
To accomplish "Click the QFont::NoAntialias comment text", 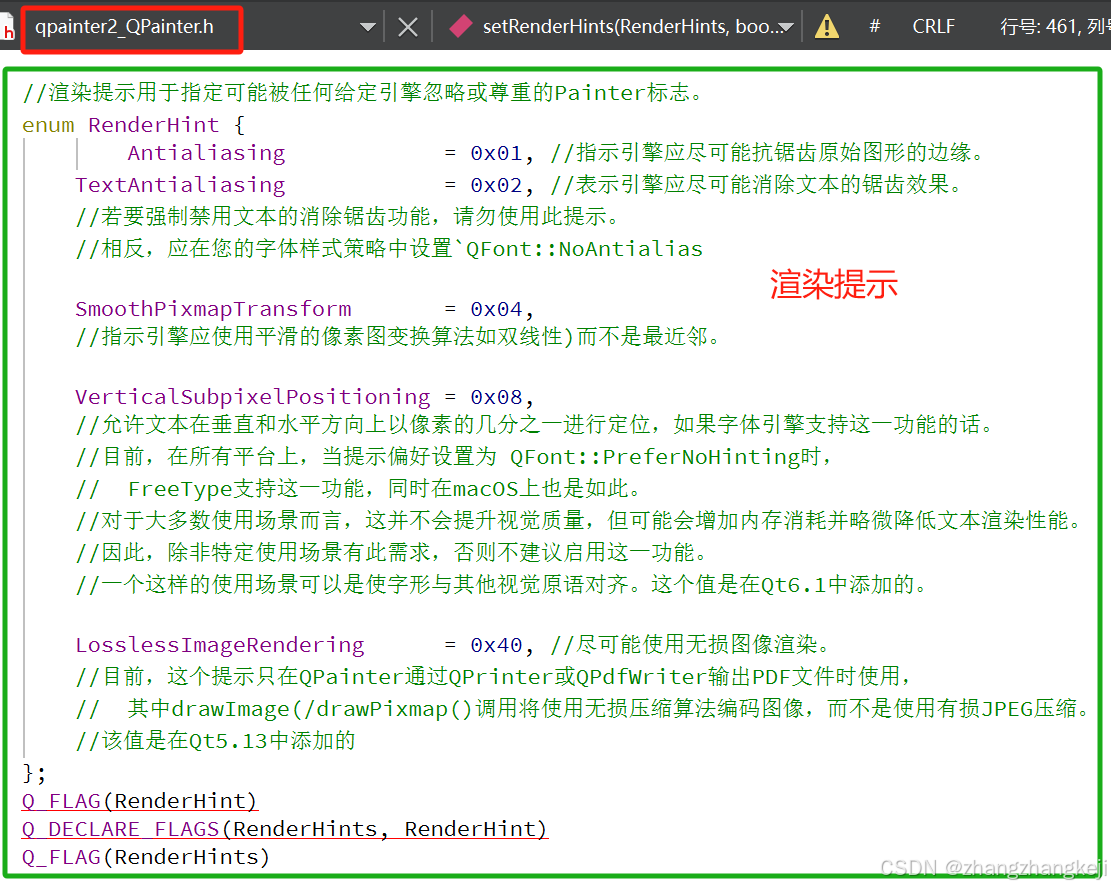I will tap(584, 249).
